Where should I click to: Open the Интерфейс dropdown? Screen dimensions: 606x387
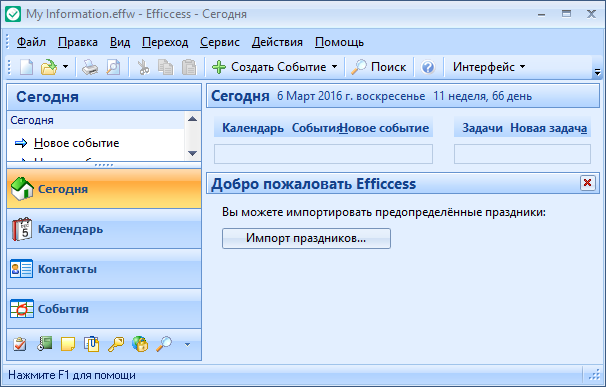(489, 67)
